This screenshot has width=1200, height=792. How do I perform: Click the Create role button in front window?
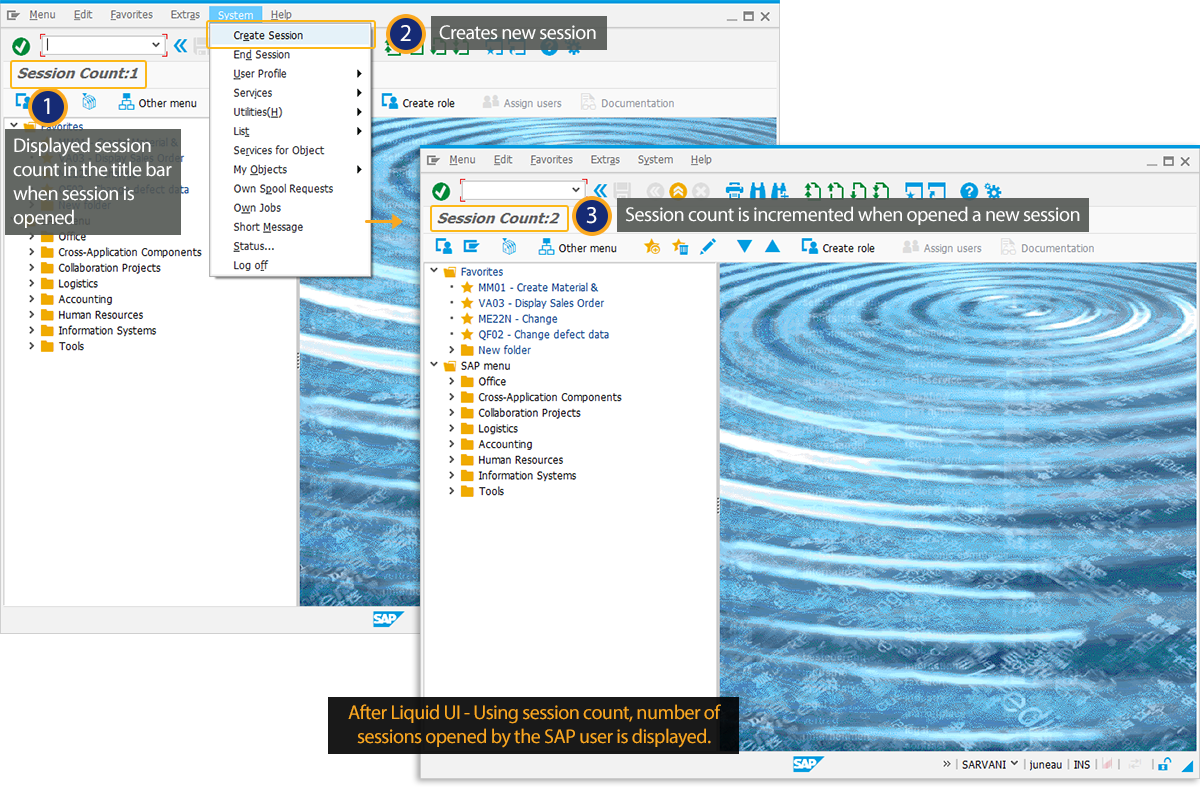tap(838, 247)
